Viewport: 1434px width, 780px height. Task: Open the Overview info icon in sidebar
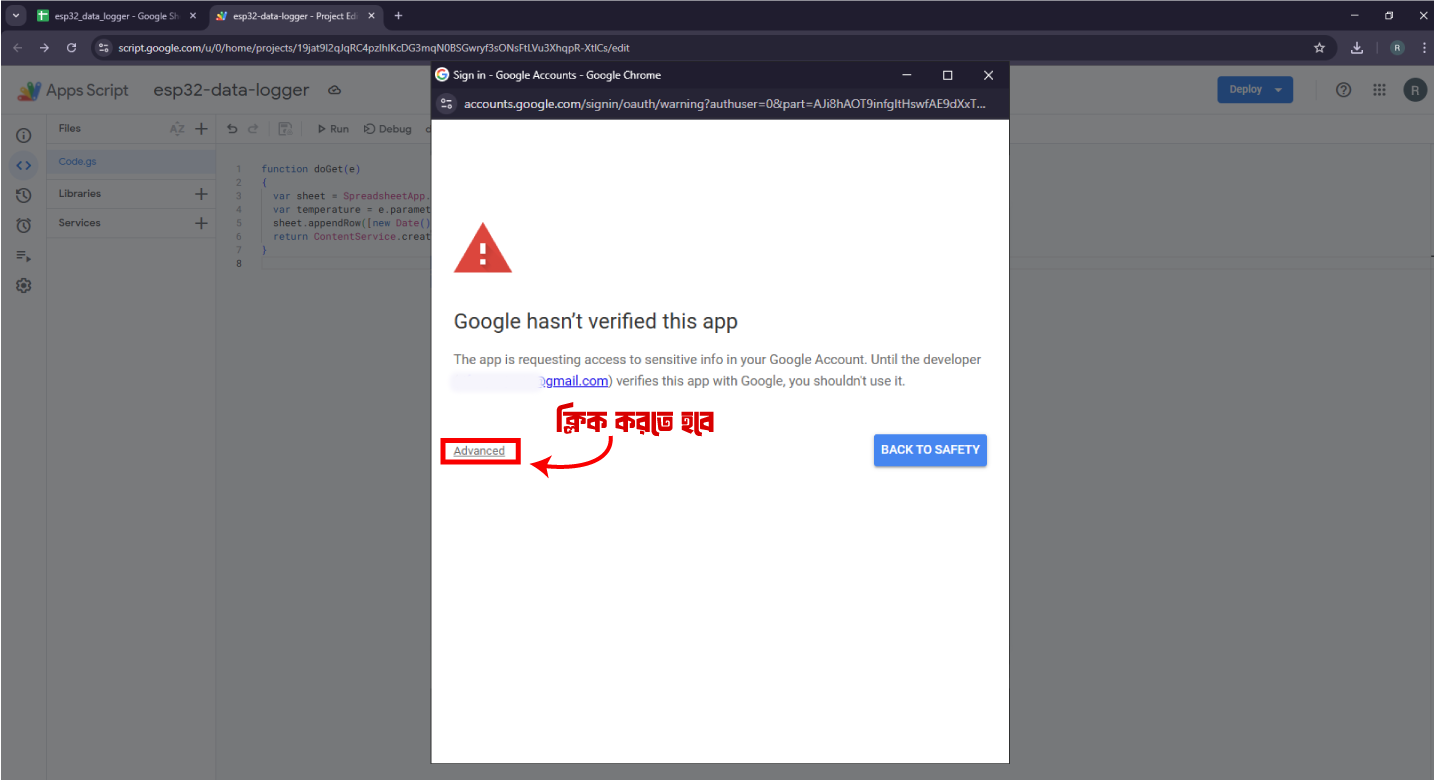(x=24, y=136)
